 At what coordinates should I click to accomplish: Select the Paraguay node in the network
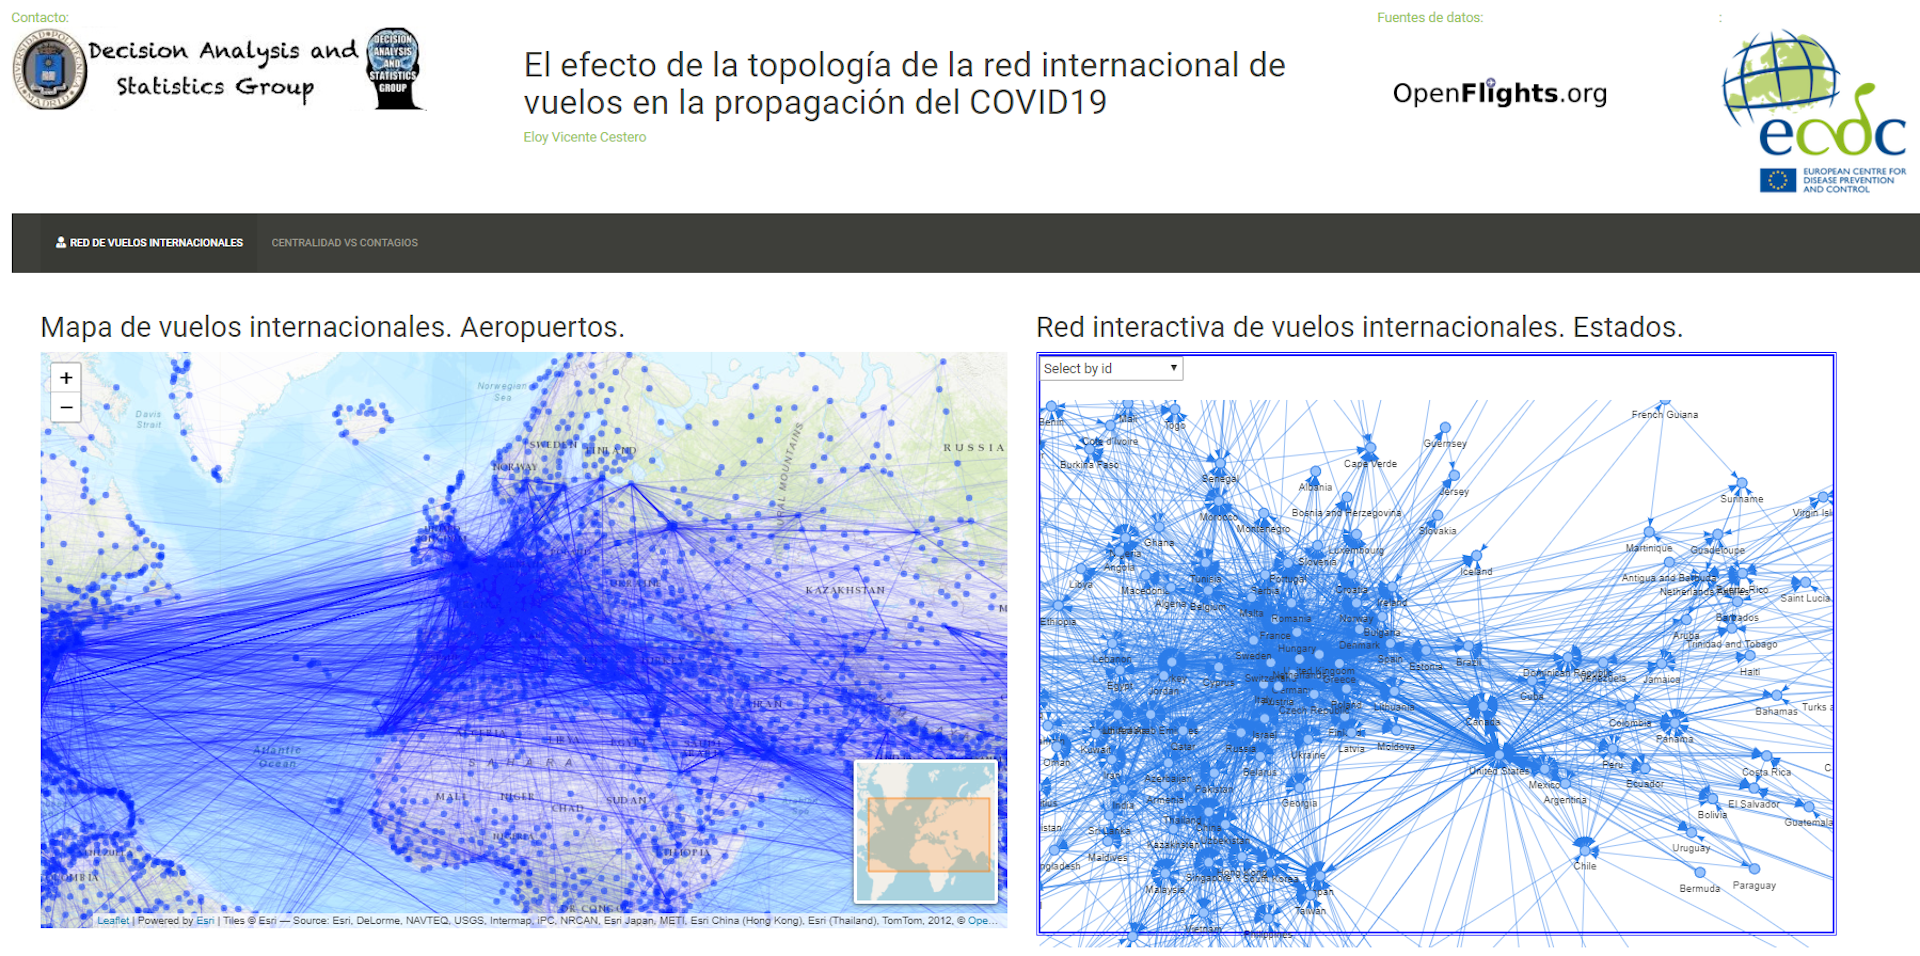point(1753,869)
